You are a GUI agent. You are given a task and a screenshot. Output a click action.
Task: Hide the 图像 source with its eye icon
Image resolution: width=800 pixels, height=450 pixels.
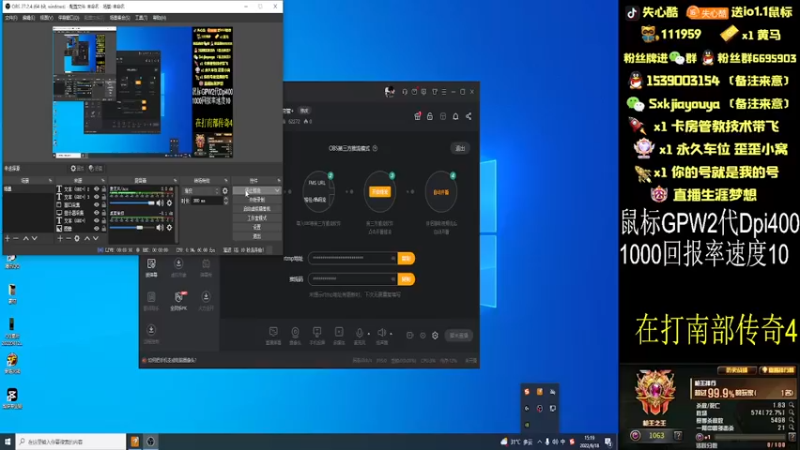(96, 229)
